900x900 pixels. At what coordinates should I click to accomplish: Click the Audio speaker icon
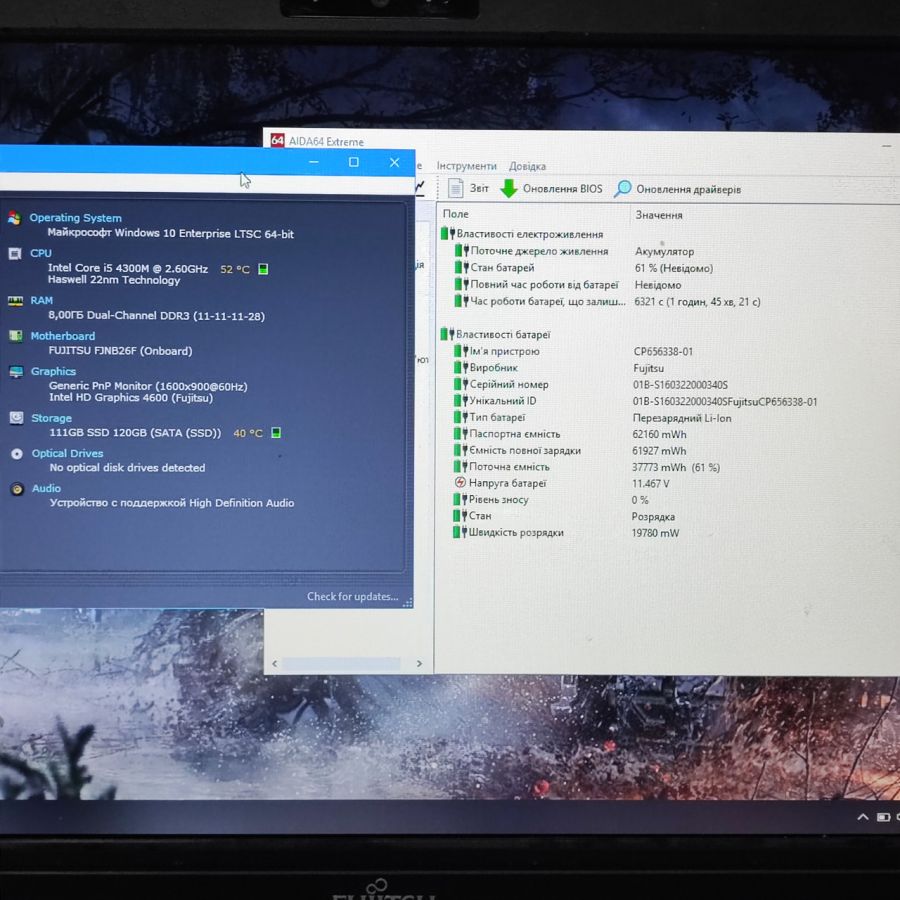pyautogui.click(x=18, y=489)
